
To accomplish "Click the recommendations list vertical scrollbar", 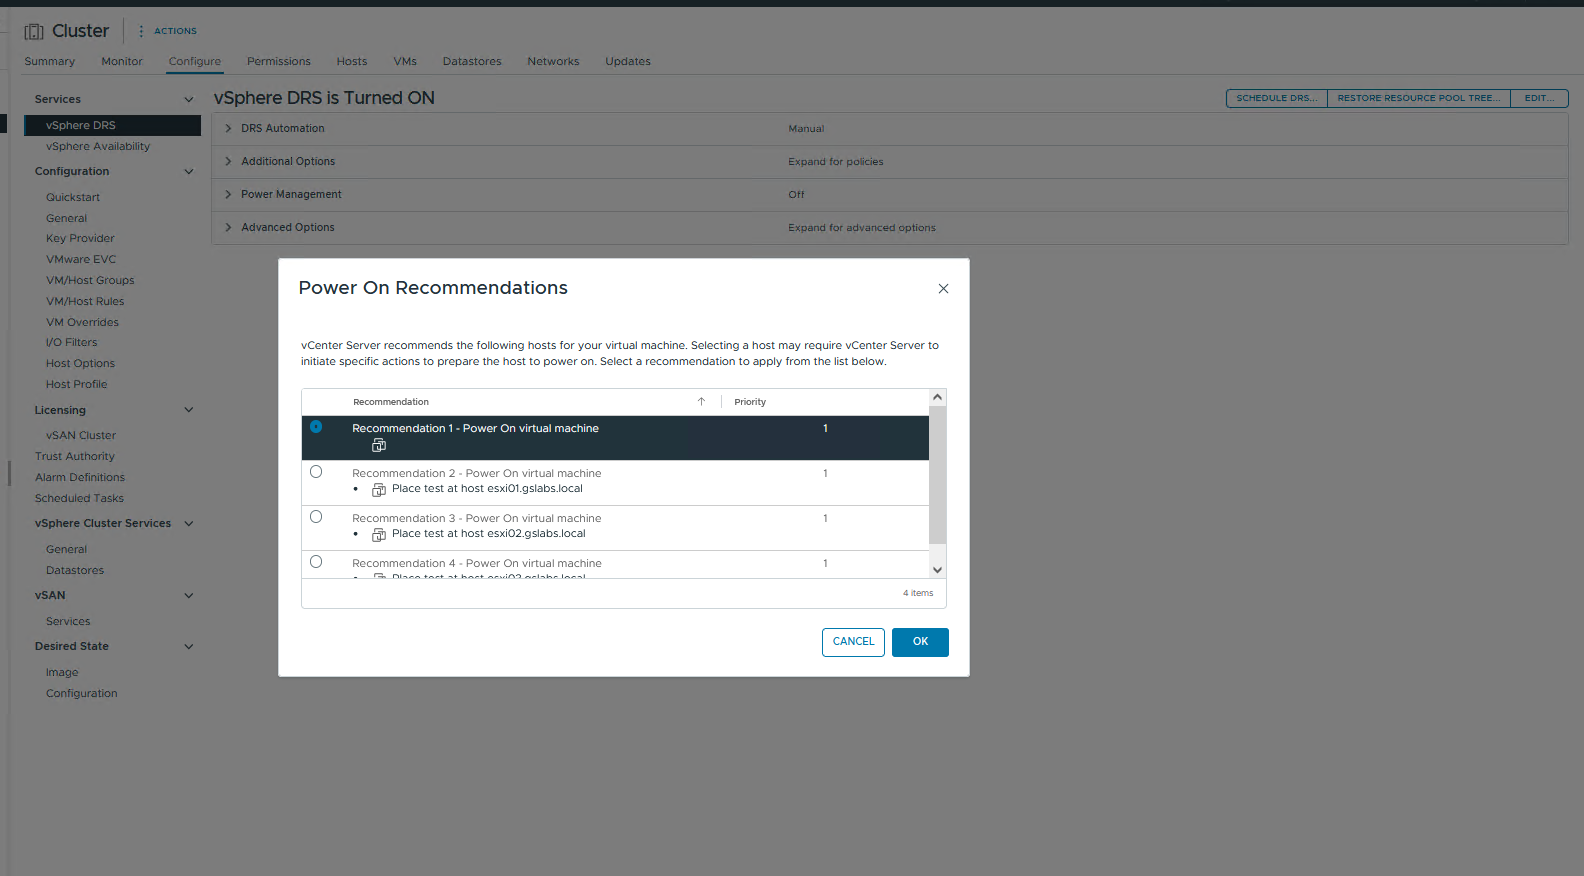I will 937,474.
